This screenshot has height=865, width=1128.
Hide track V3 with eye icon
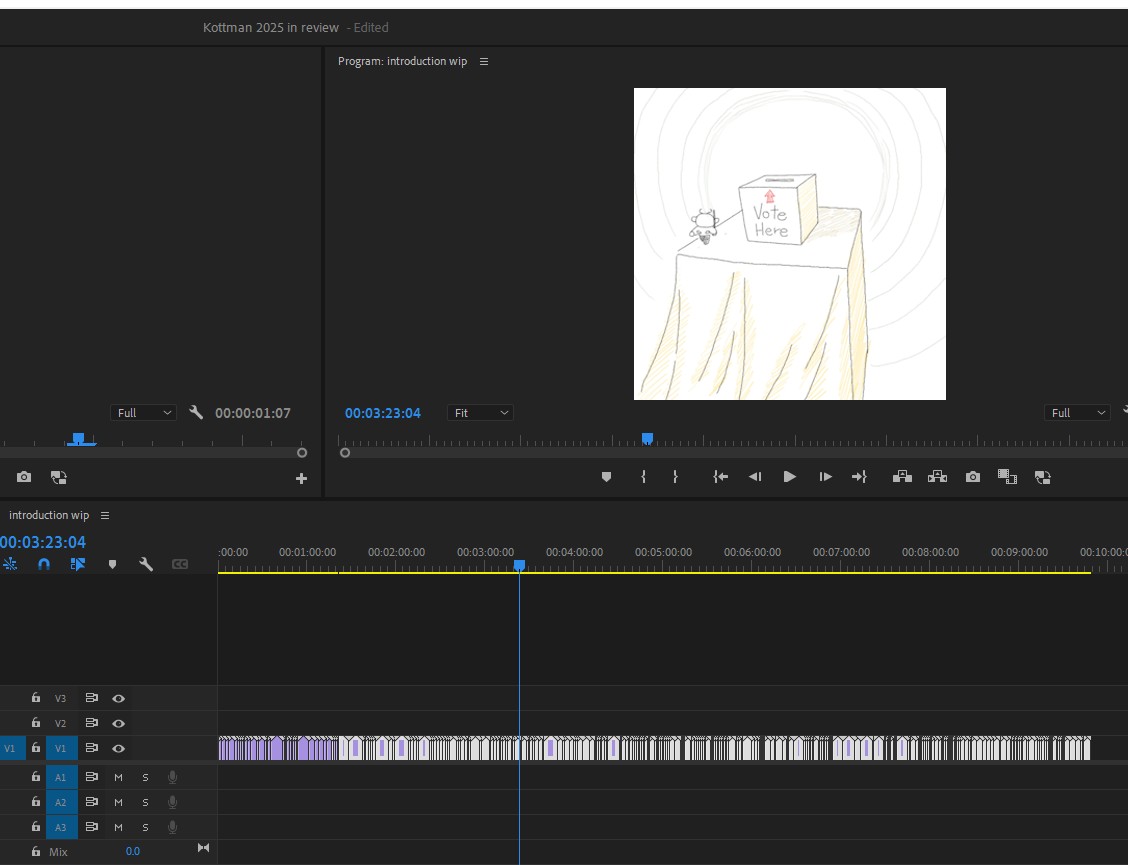coord(118,698)
